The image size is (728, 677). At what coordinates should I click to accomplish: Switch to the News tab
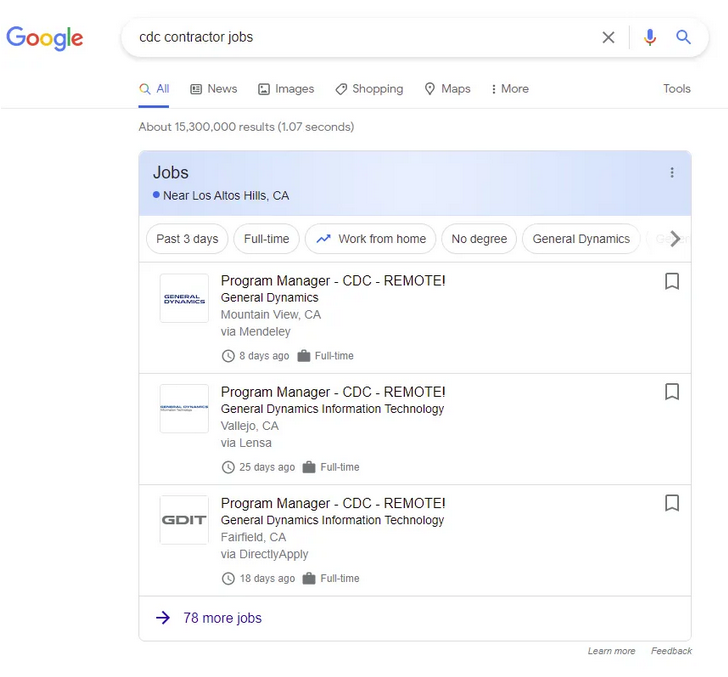pyautogui.click(x=214, y=89)
